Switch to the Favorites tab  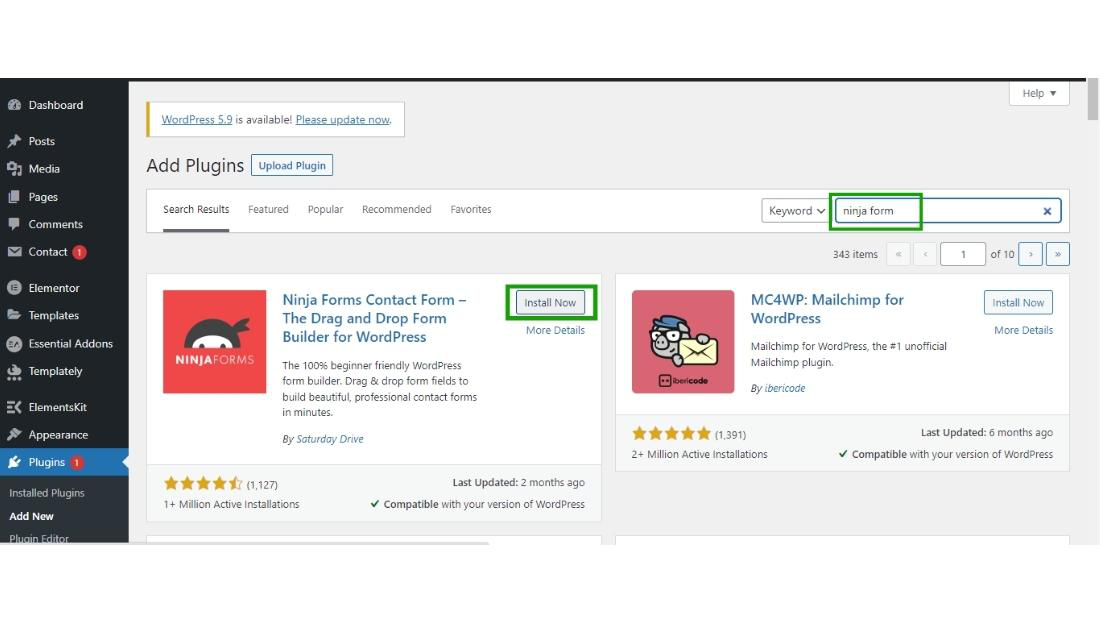[471, 209]
